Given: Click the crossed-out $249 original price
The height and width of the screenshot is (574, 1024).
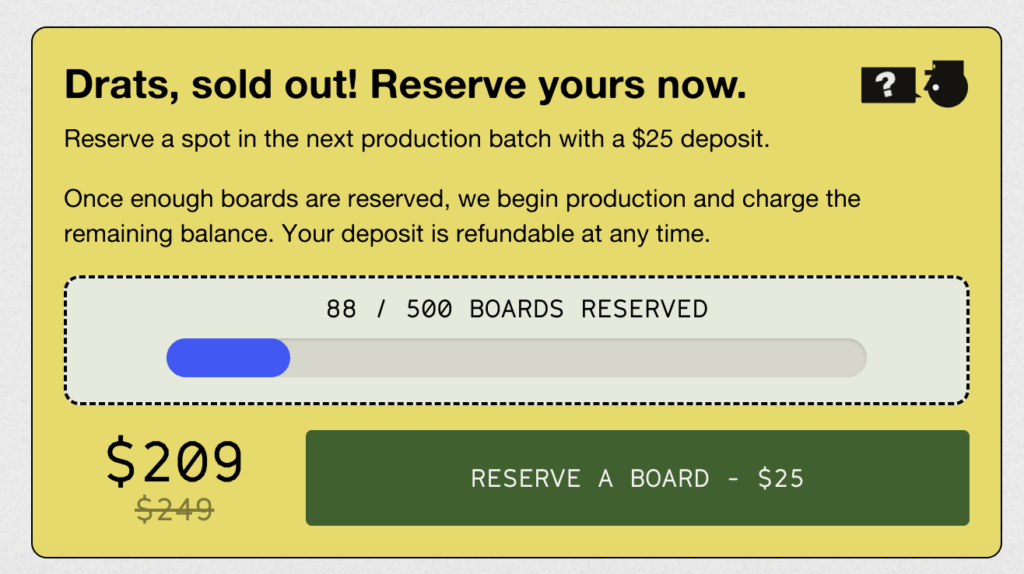Looking at the screenshot, I should pos(175,511).
